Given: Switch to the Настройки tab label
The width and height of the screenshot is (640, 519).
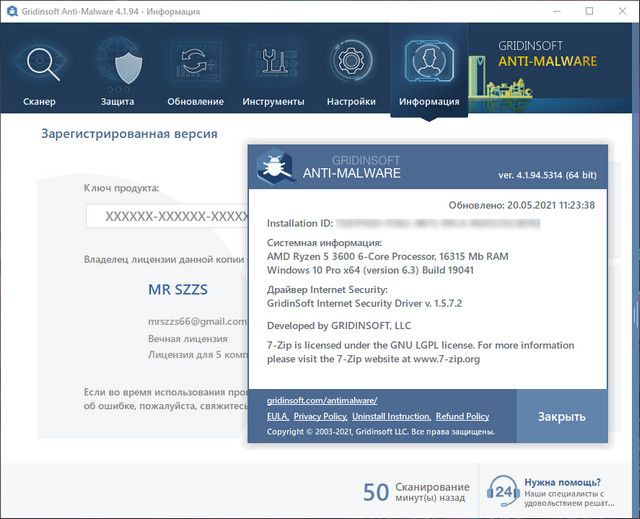Looking at the screenshot, I should point(350,101).
